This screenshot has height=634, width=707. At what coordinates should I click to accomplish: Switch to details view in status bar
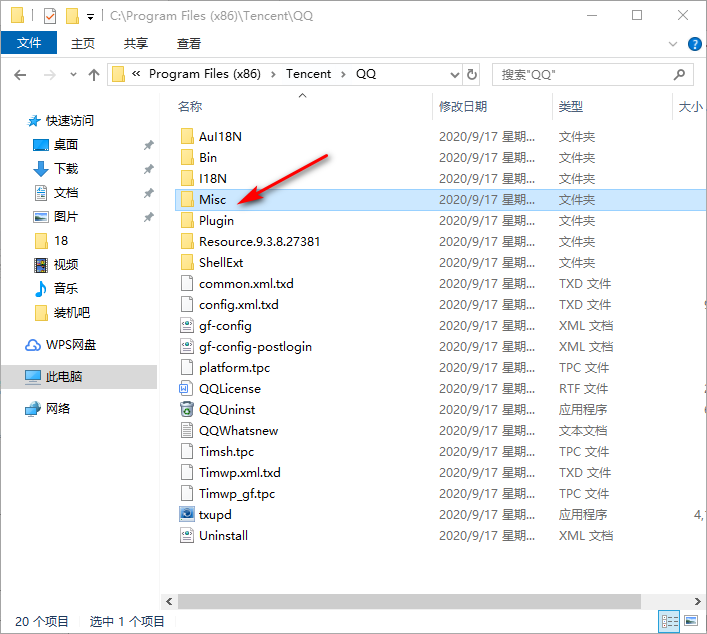[670, 621]
